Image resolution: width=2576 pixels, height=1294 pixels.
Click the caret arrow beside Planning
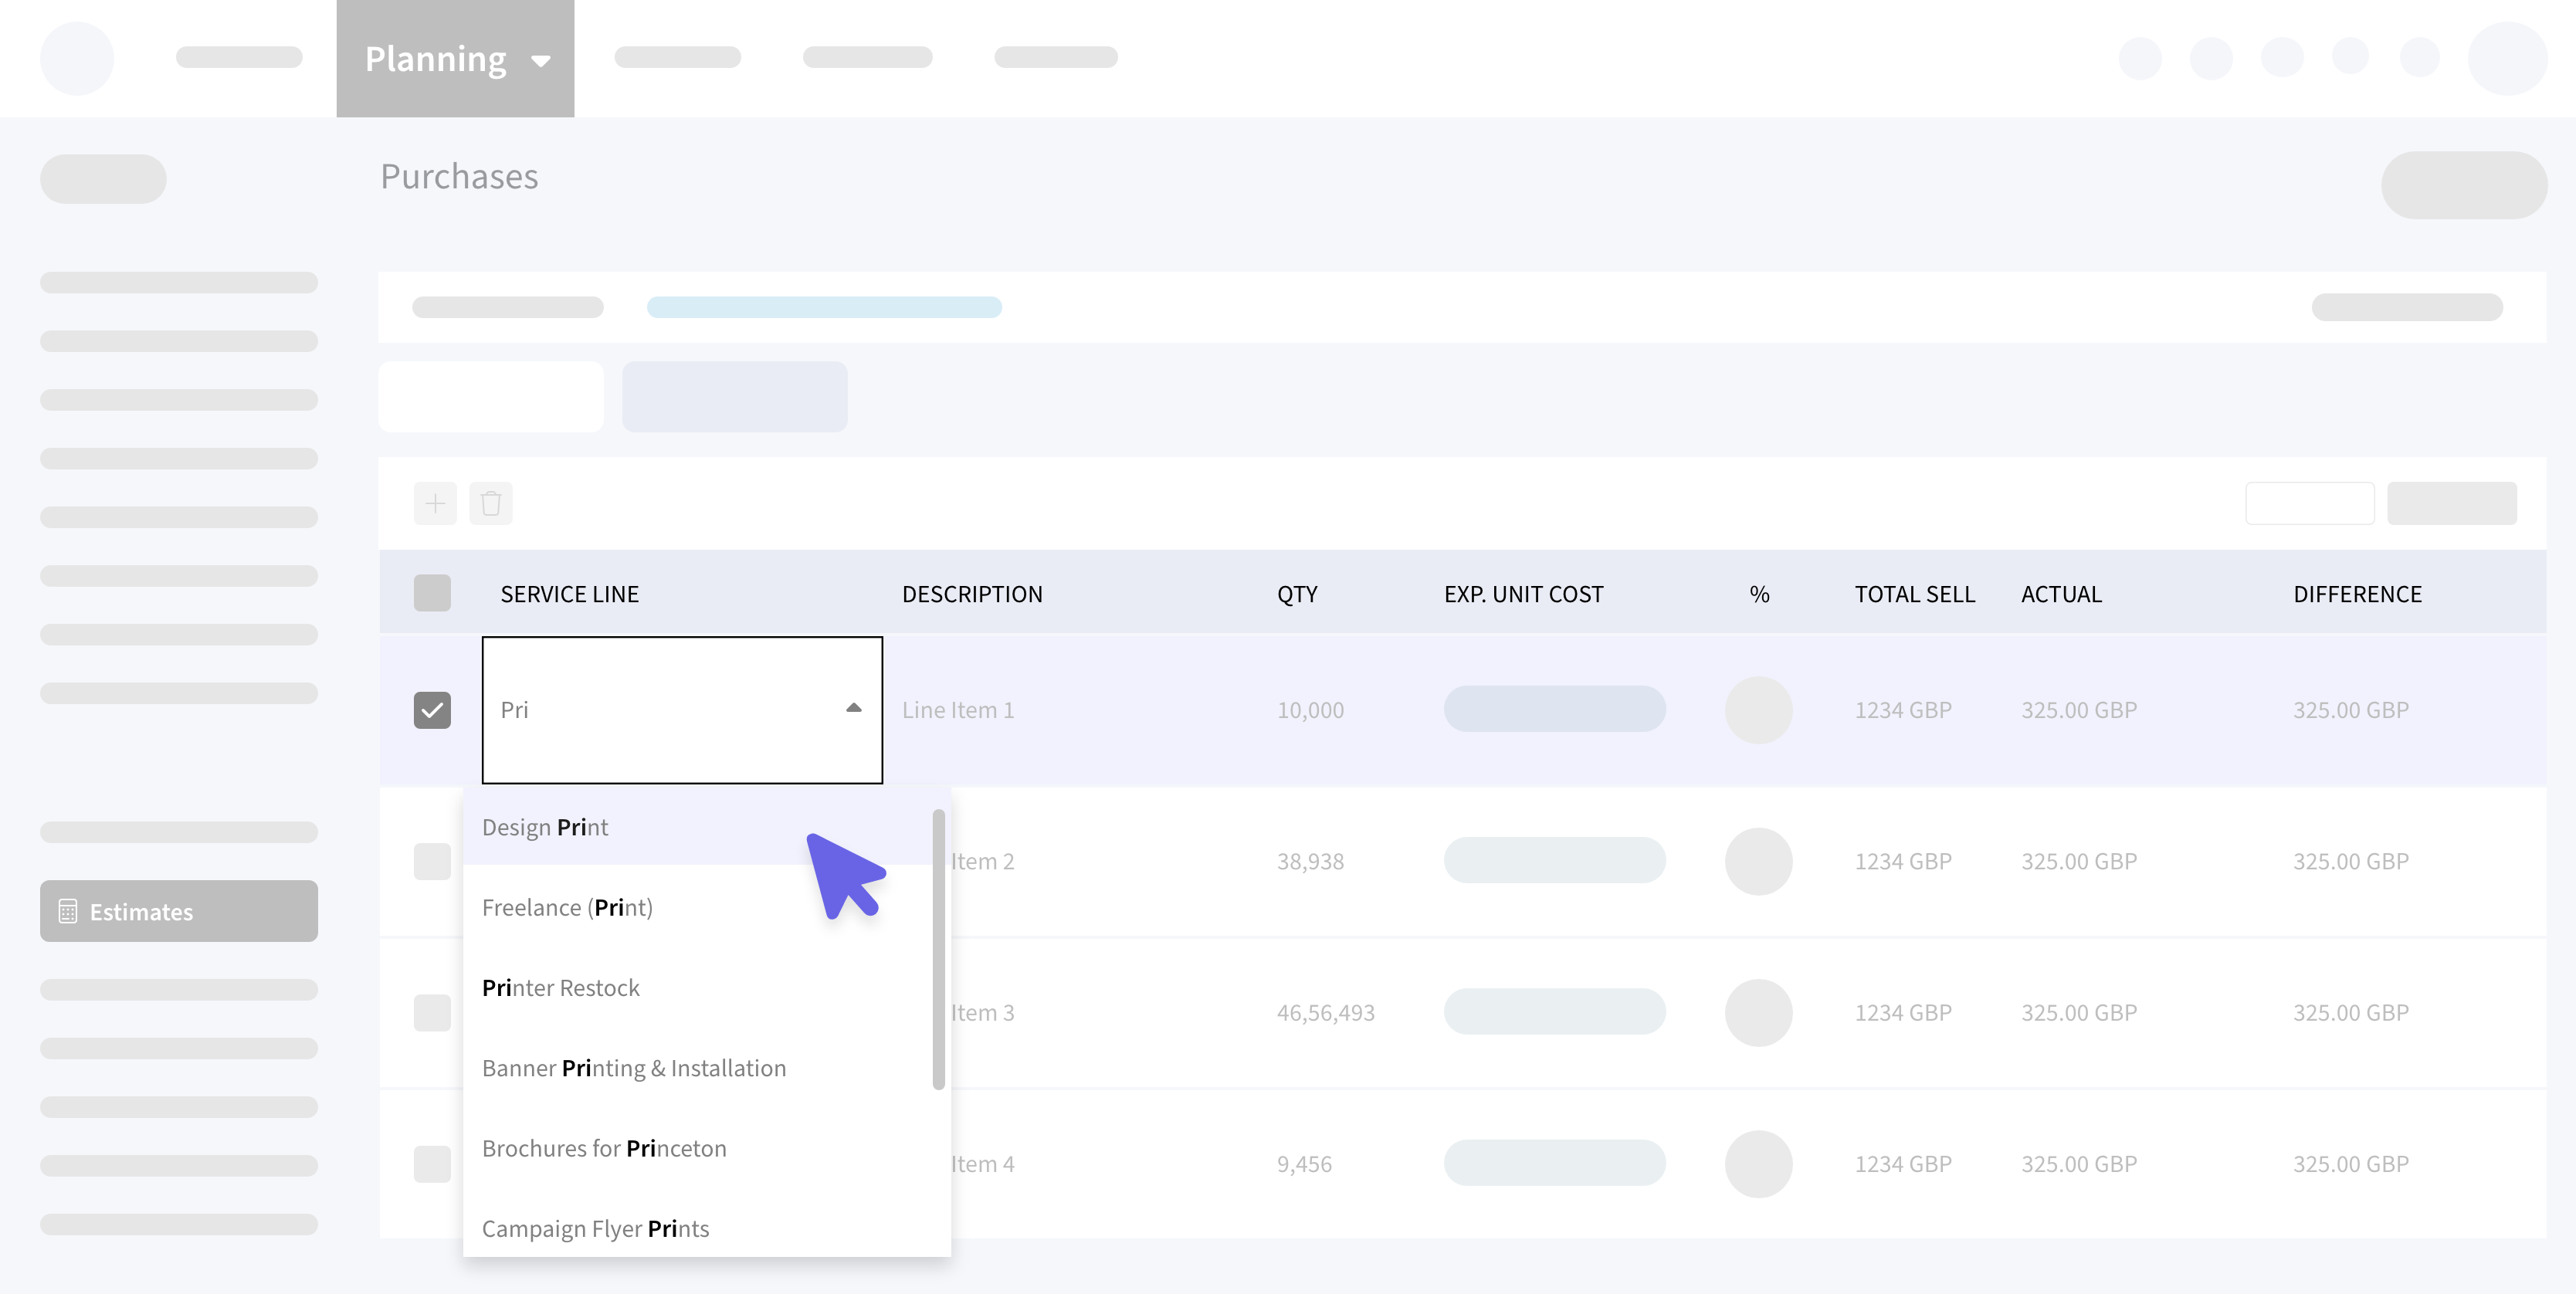541,61
